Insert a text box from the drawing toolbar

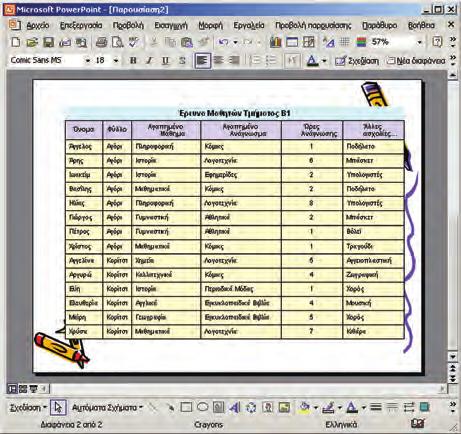(x=218, y=407)
